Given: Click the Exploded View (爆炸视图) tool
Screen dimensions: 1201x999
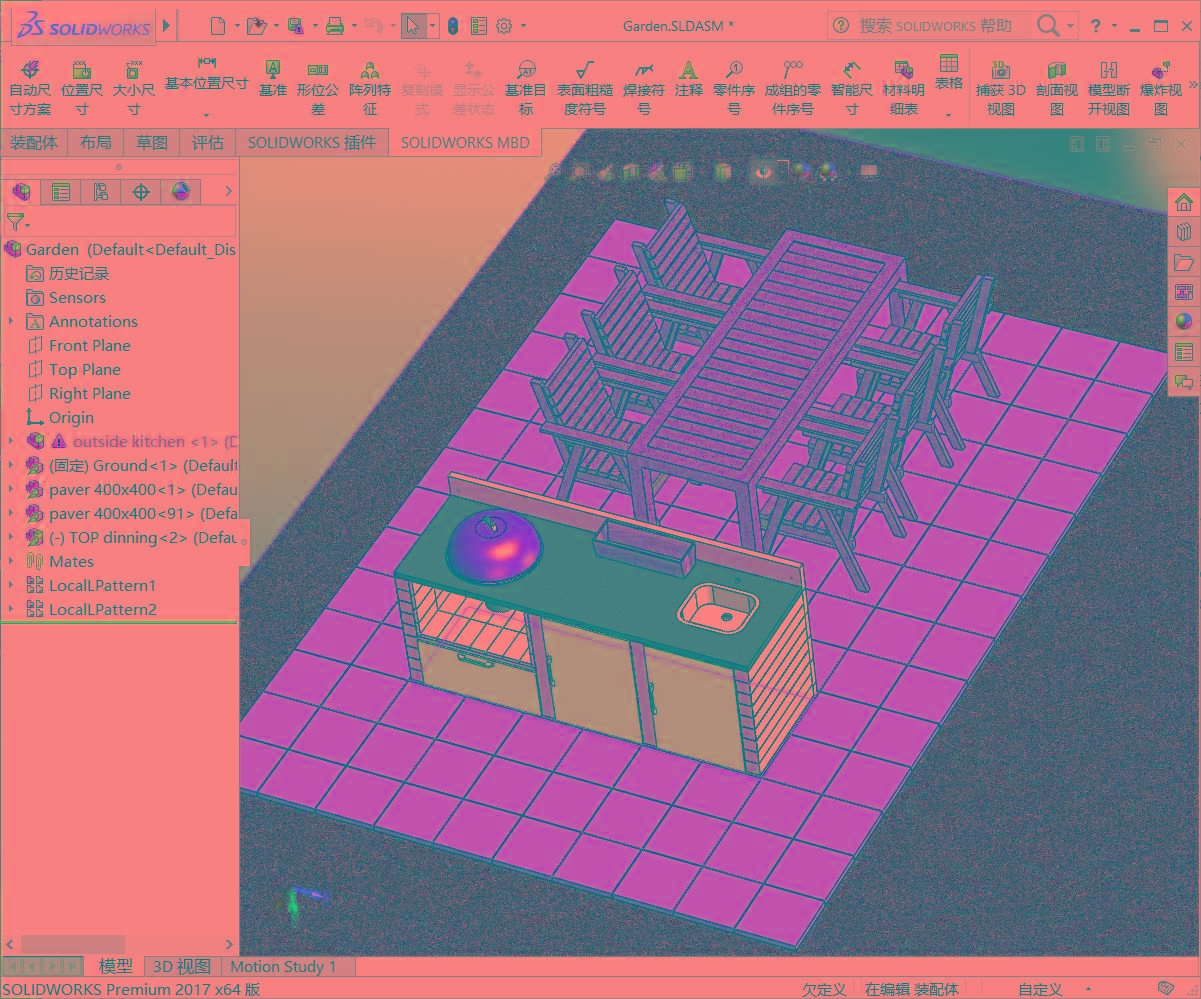Looking at the screenshot, I should coord(1160,88).
